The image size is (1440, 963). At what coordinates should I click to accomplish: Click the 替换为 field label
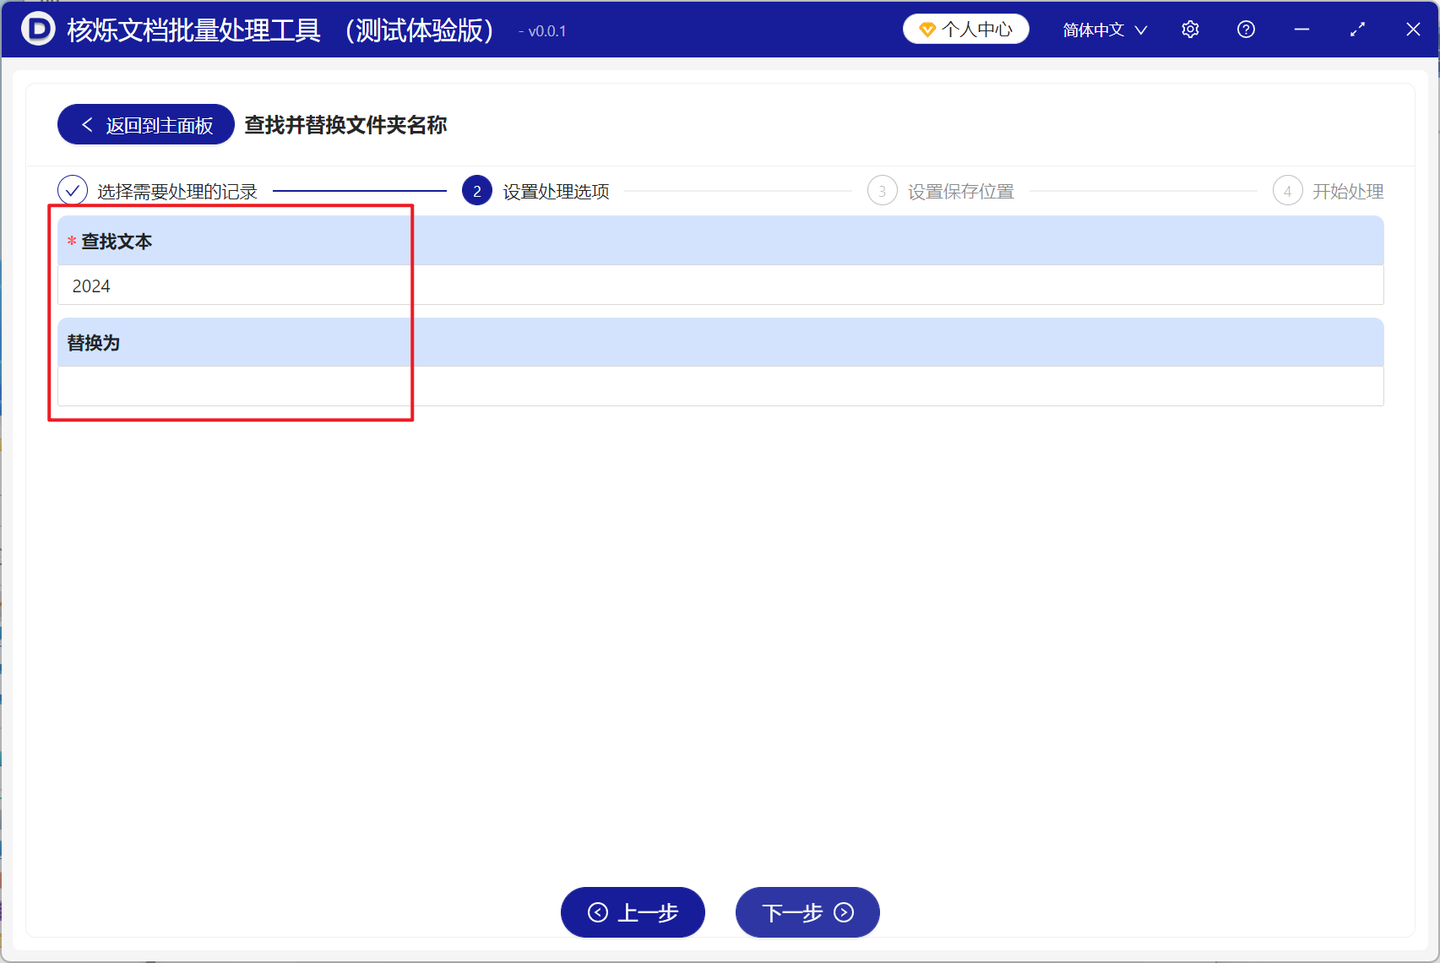tap(93, 342)
